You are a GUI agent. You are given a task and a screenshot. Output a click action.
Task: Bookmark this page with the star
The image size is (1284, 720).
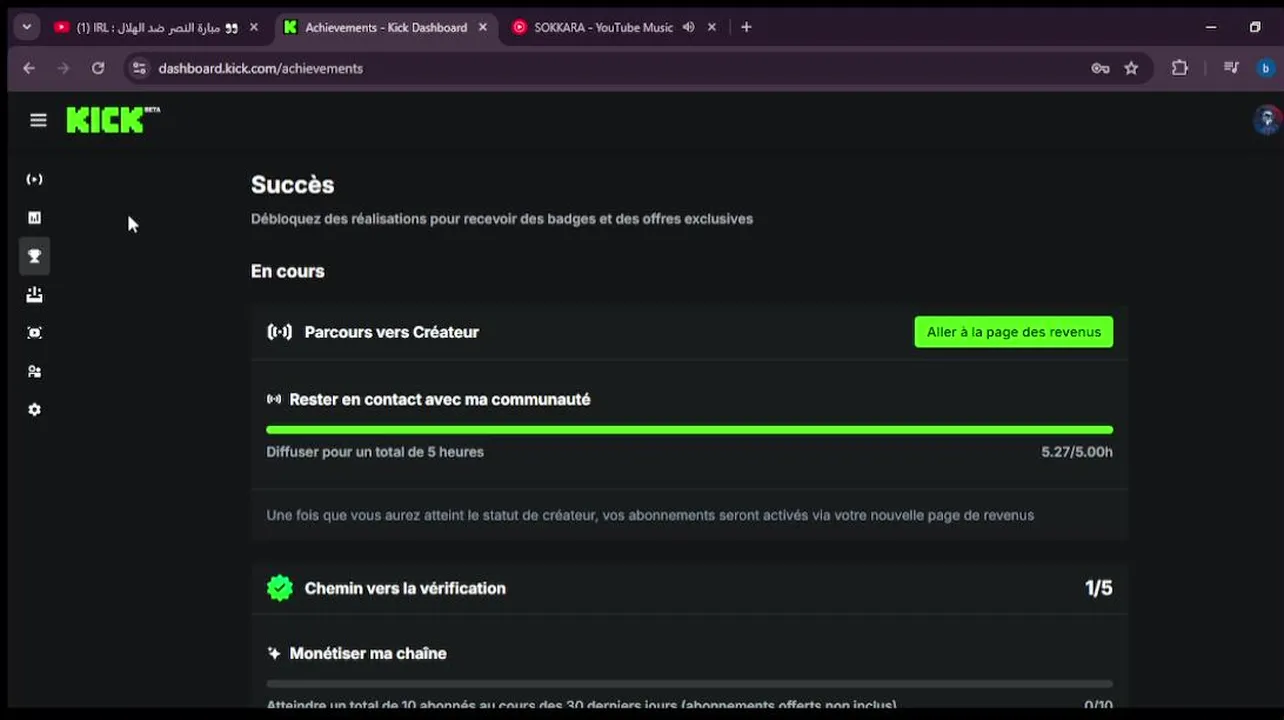coord(1131,68)
